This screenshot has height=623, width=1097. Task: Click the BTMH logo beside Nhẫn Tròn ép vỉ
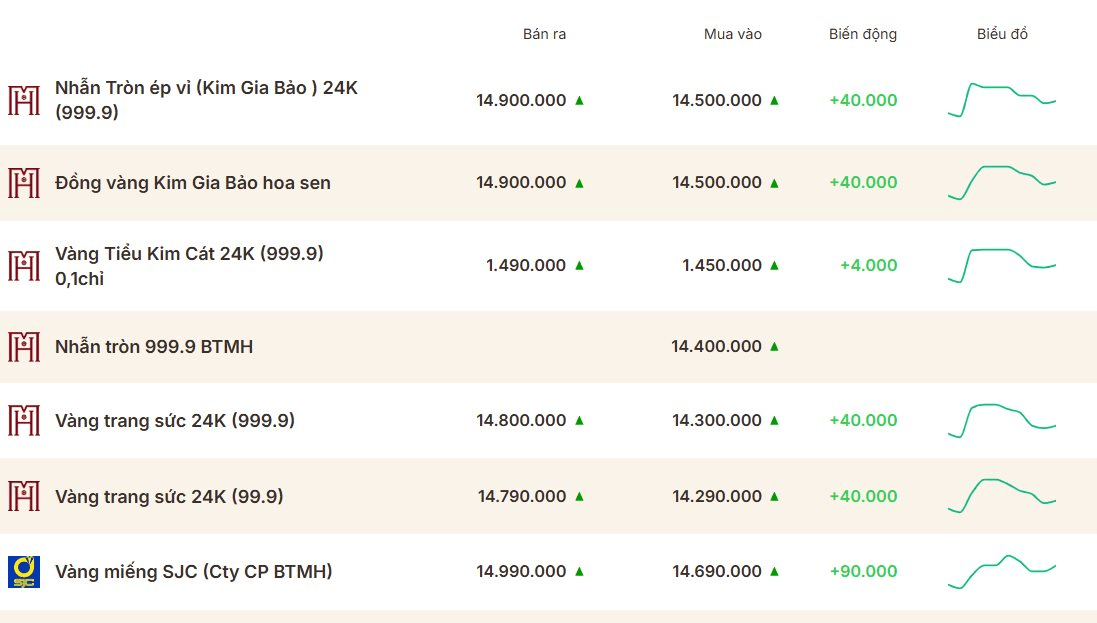[24, 100]
